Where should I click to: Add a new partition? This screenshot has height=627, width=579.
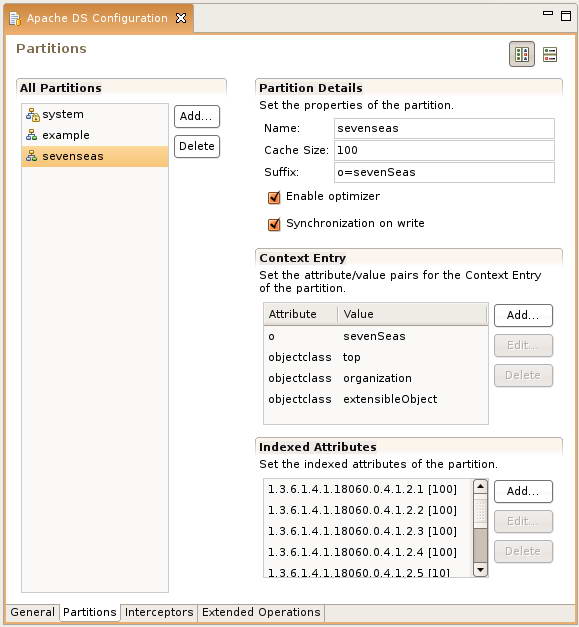click(x=197, y=116)
